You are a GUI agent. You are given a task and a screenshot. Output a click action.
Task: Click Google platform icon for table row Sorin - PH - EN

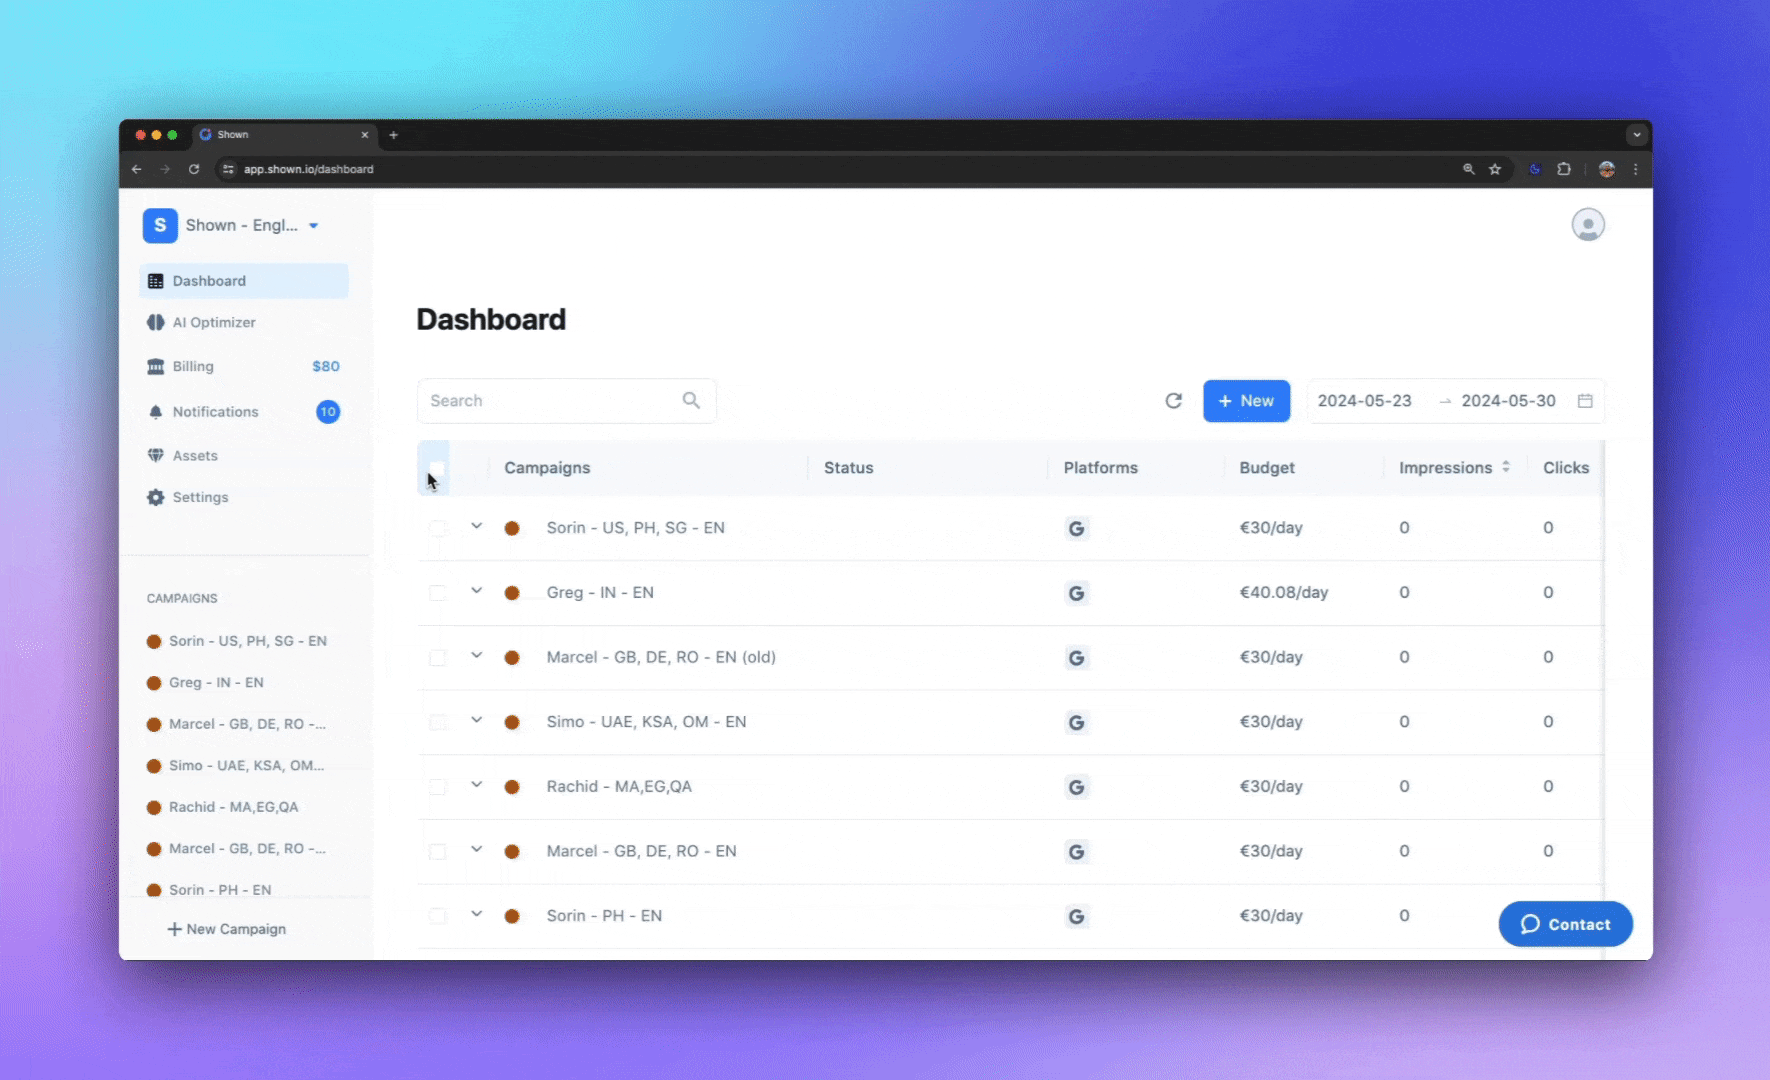point(1076,916)
